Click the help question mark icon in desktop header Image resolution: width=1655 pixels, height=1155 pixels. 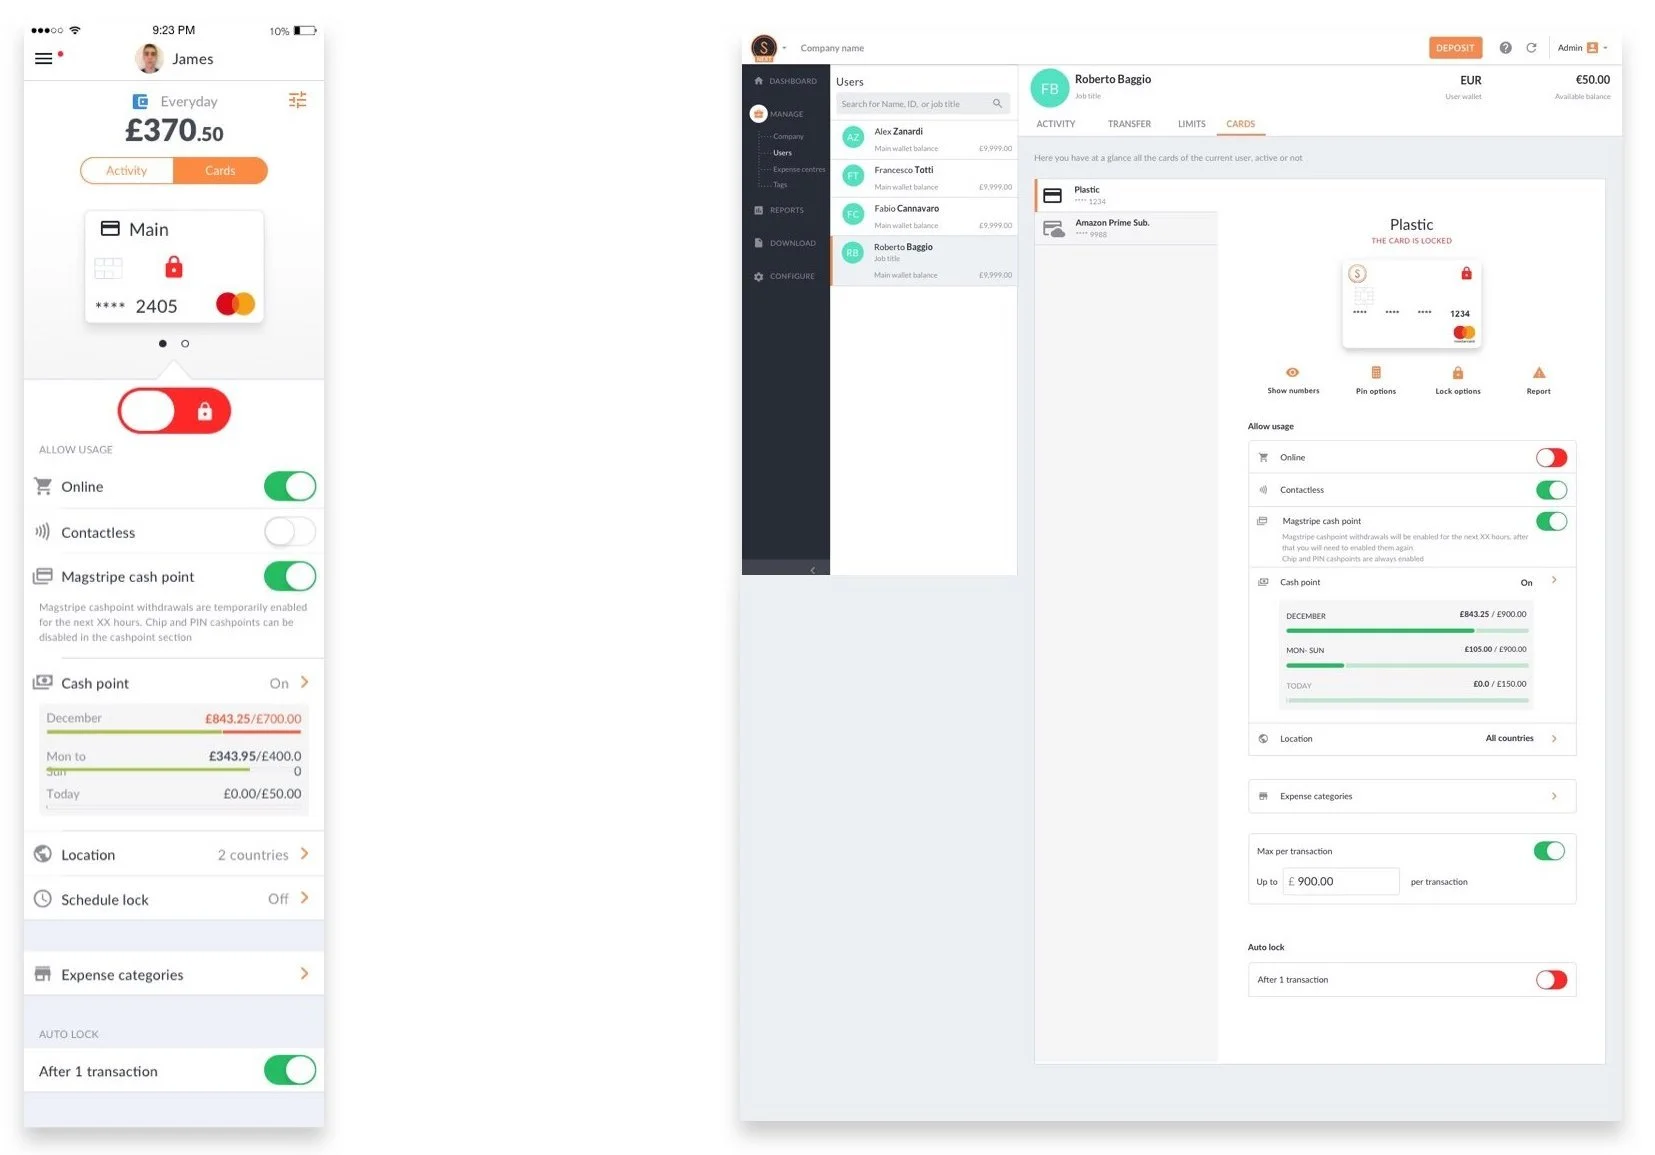tap(1505, 48)
